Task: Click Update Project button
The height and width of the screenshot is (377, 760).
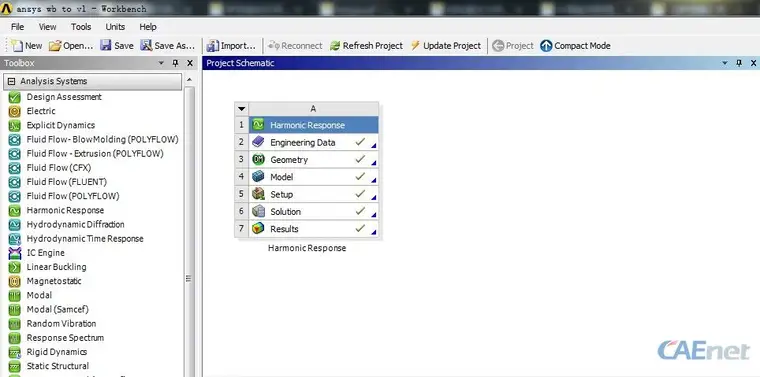Action: coord(446,46)
